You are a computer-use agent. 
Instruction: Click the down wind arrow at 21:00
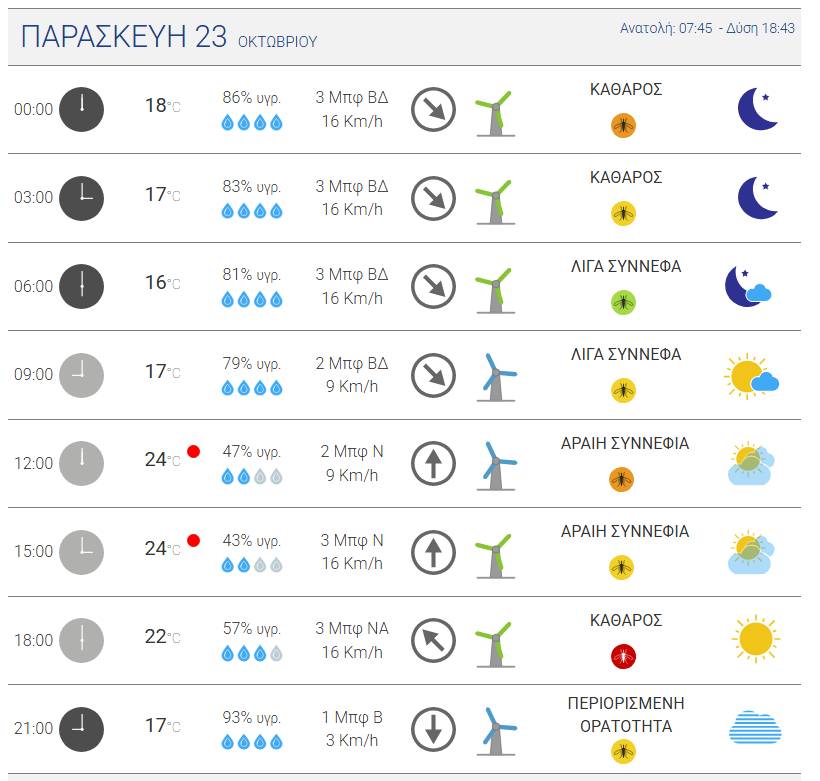pos(433,729)
